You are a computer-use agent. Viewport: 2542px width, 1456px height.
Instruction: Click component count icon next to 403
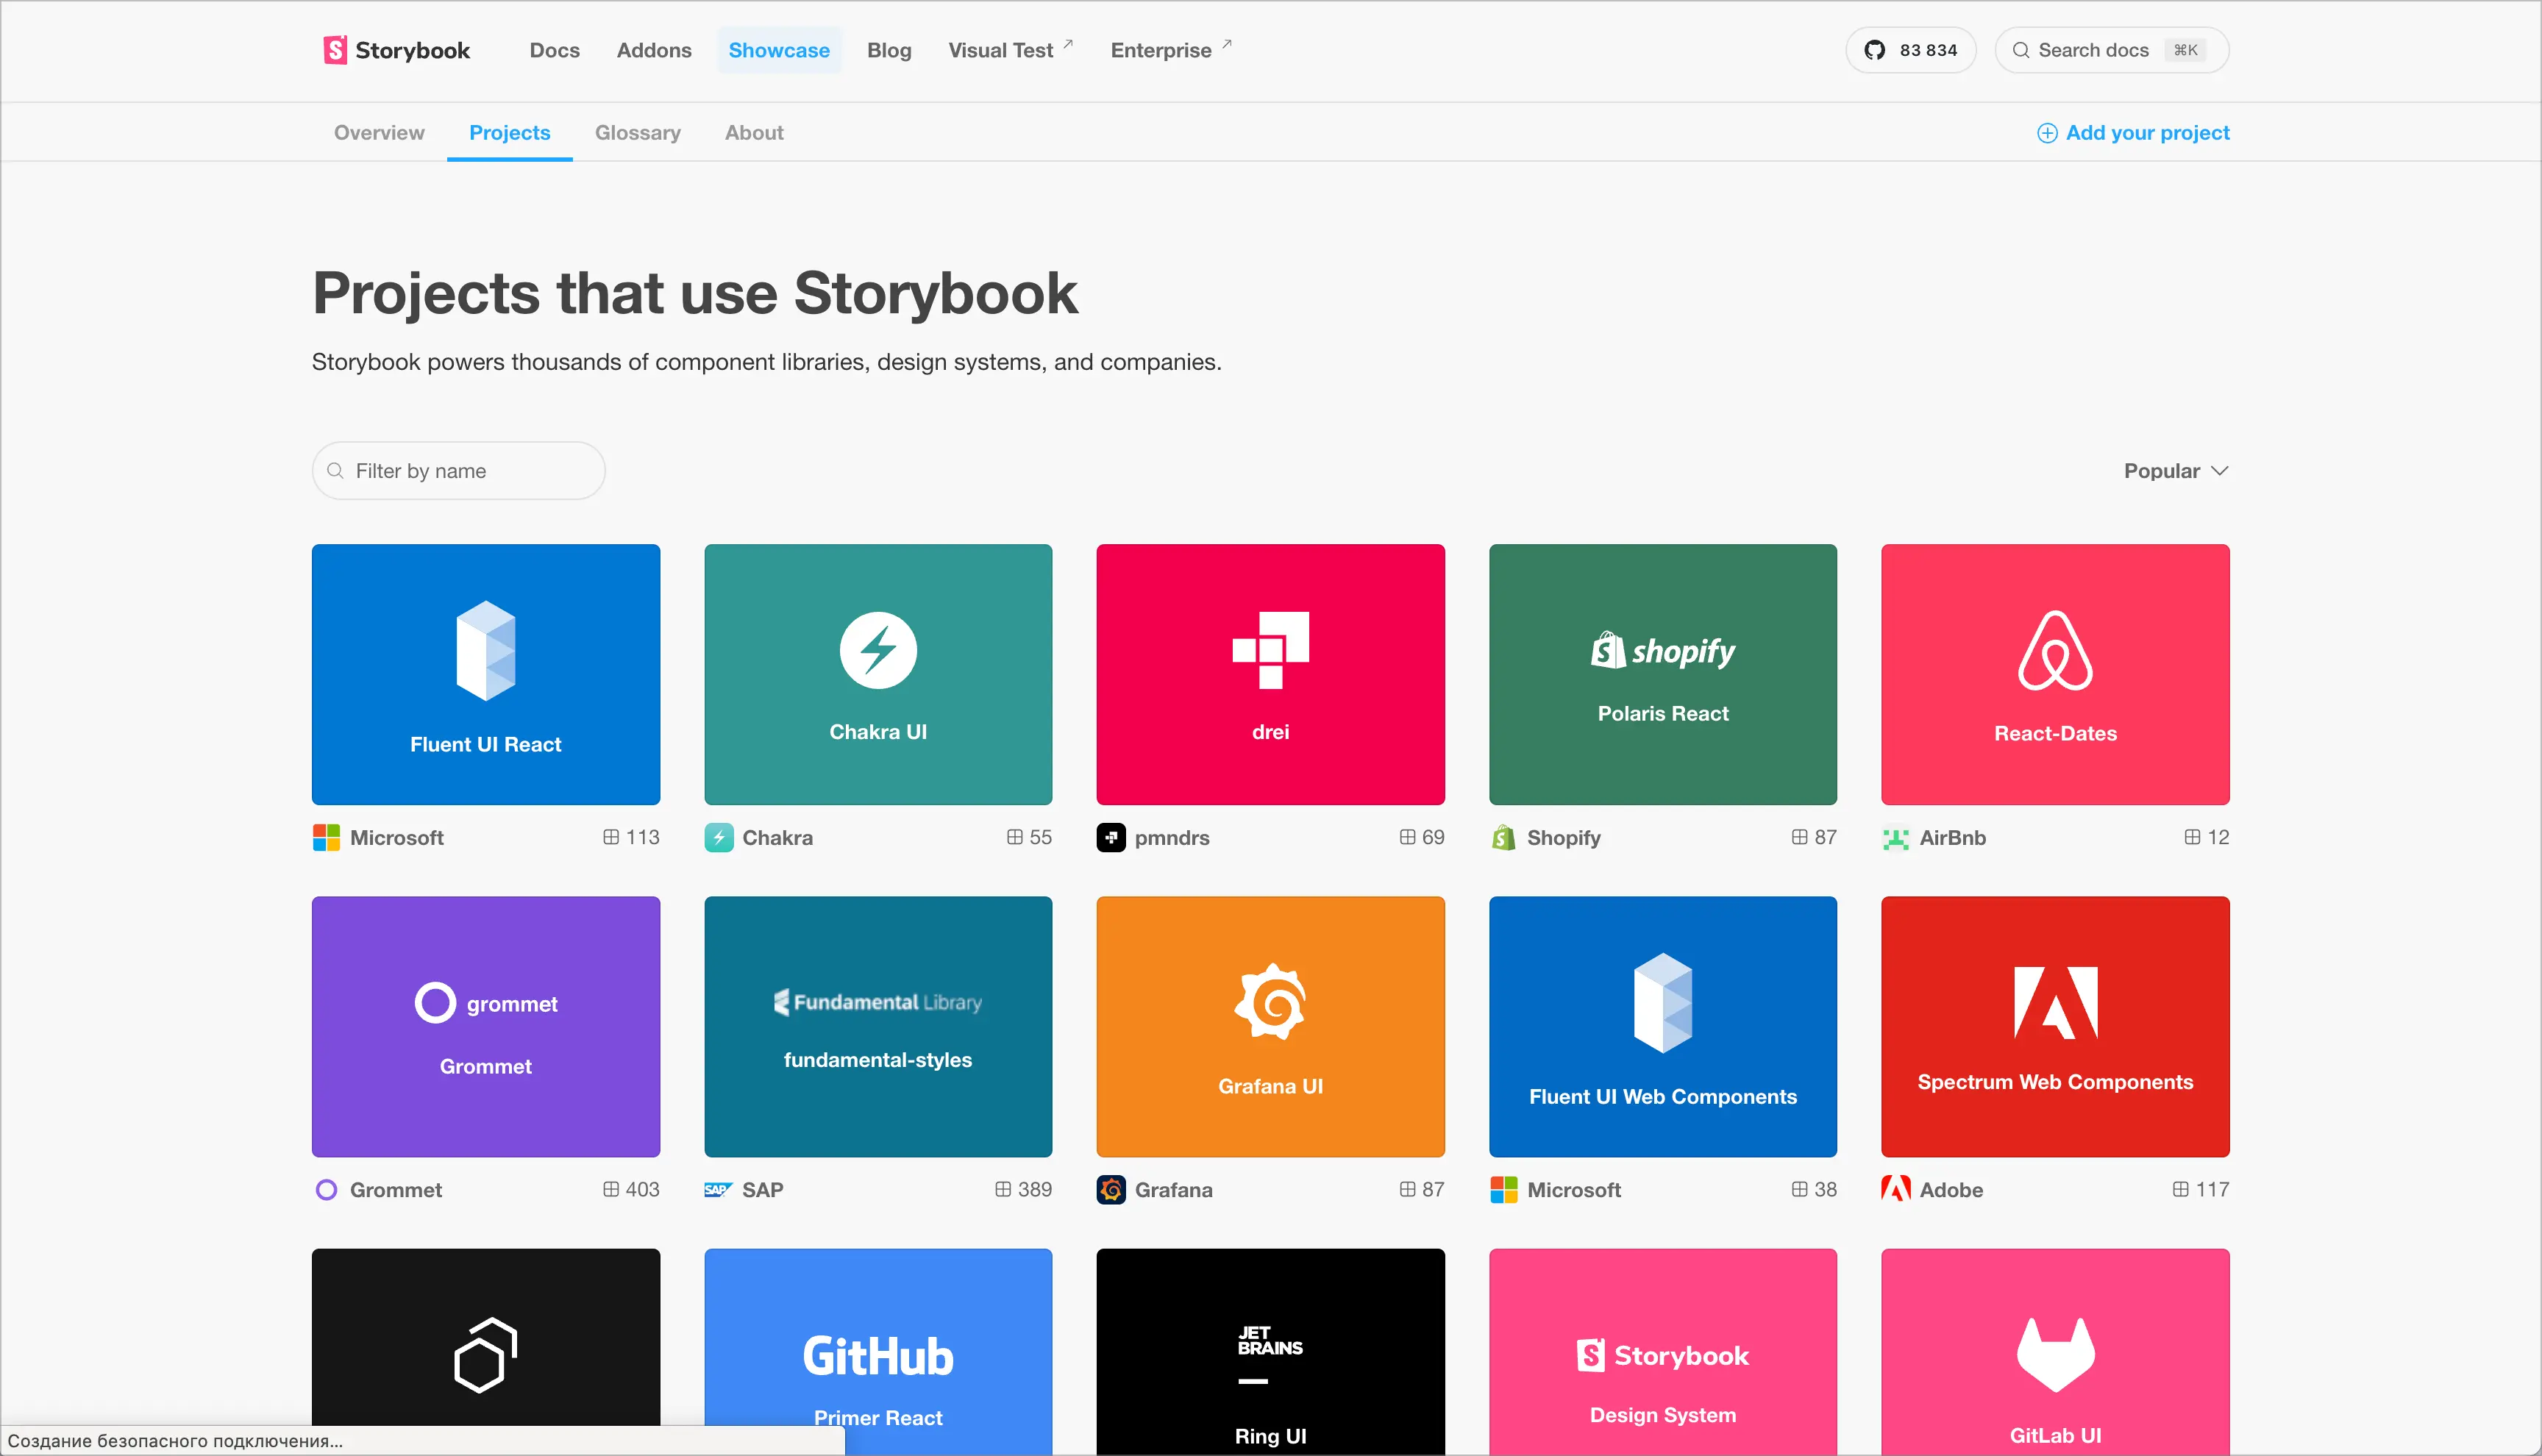611,1189
